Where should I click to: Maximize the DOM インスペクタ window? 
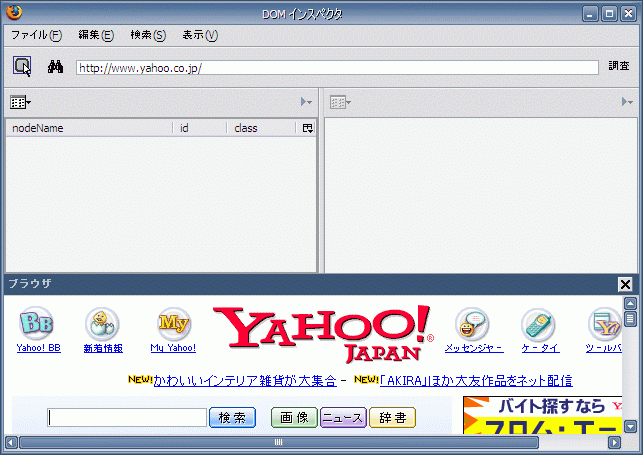click(x=609, y=14)
